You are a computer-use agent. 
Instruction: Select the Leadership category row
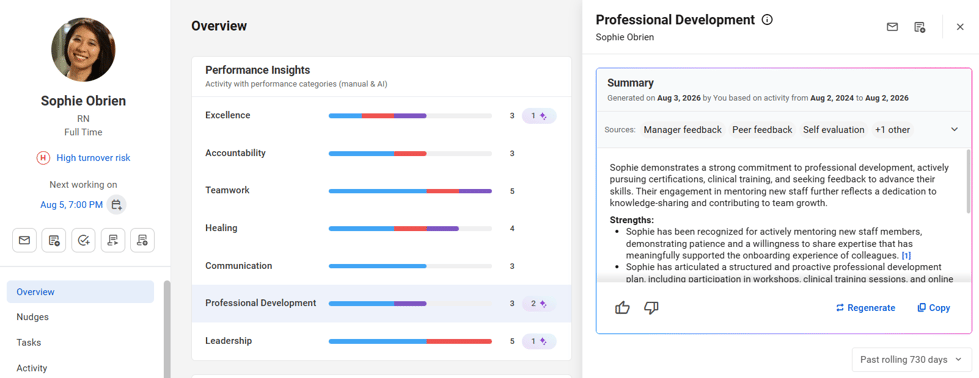click(381, 341)
